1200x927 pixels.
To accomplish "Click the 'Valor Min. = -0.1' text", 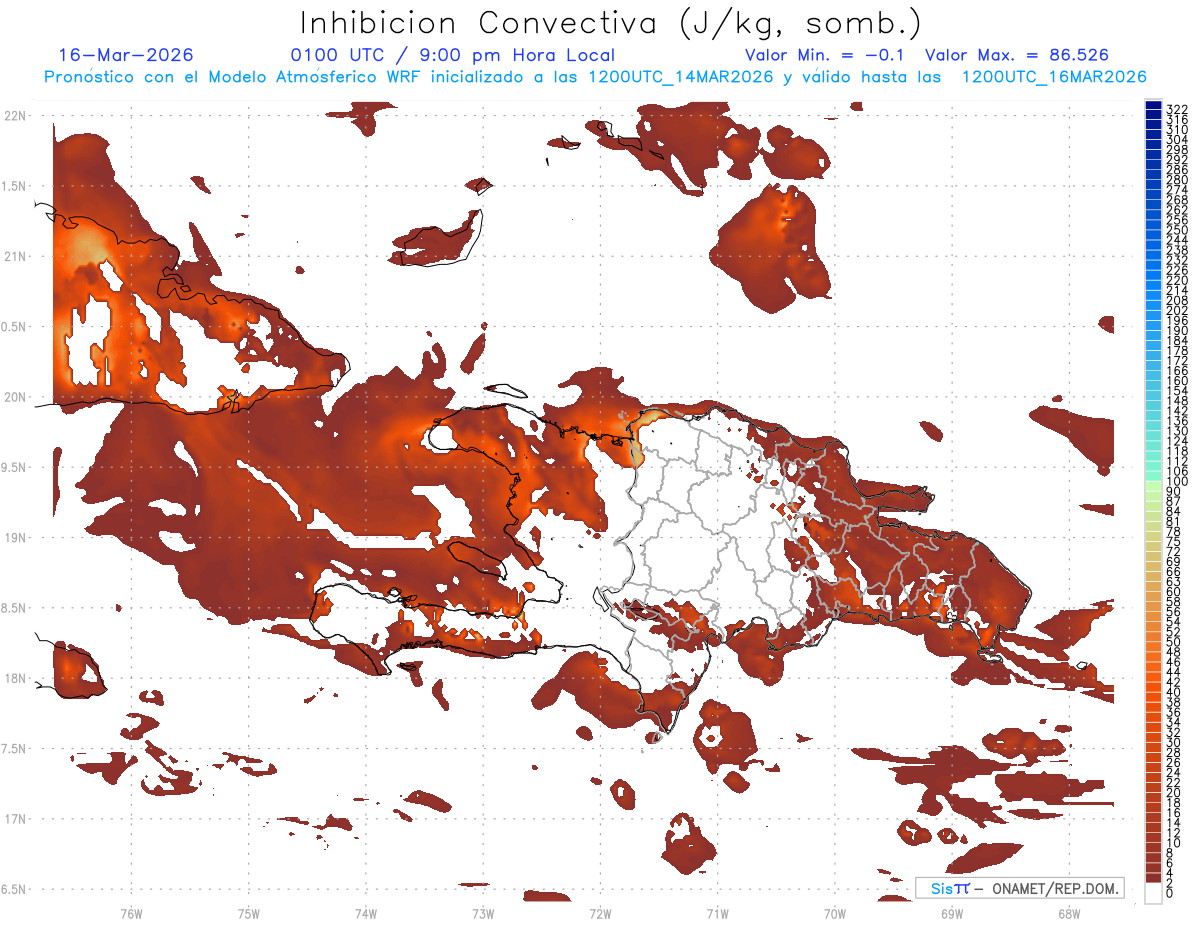I will (x=824, y=55).
